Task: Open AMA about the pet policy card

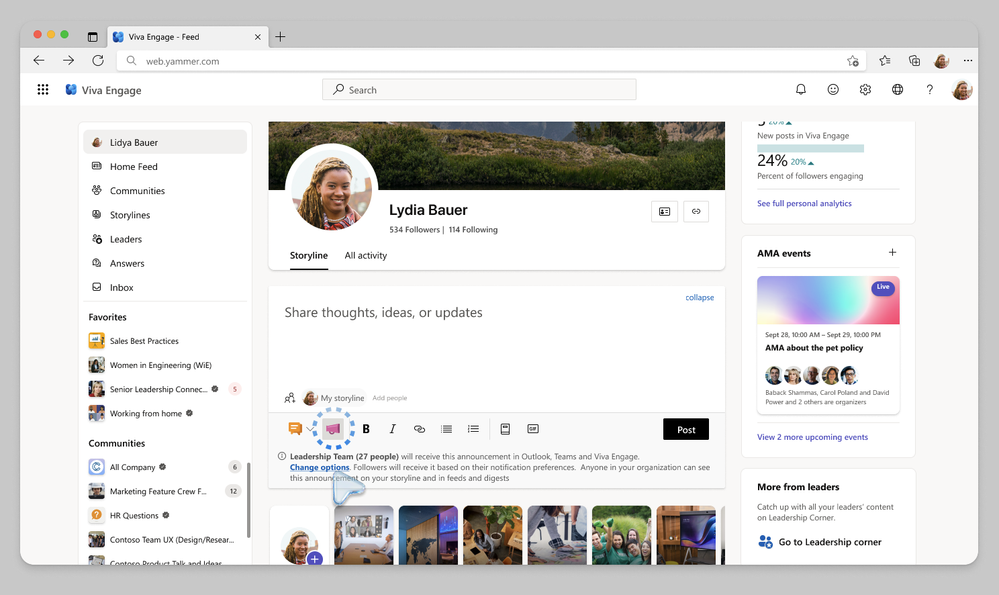Action: coord(828,345)
